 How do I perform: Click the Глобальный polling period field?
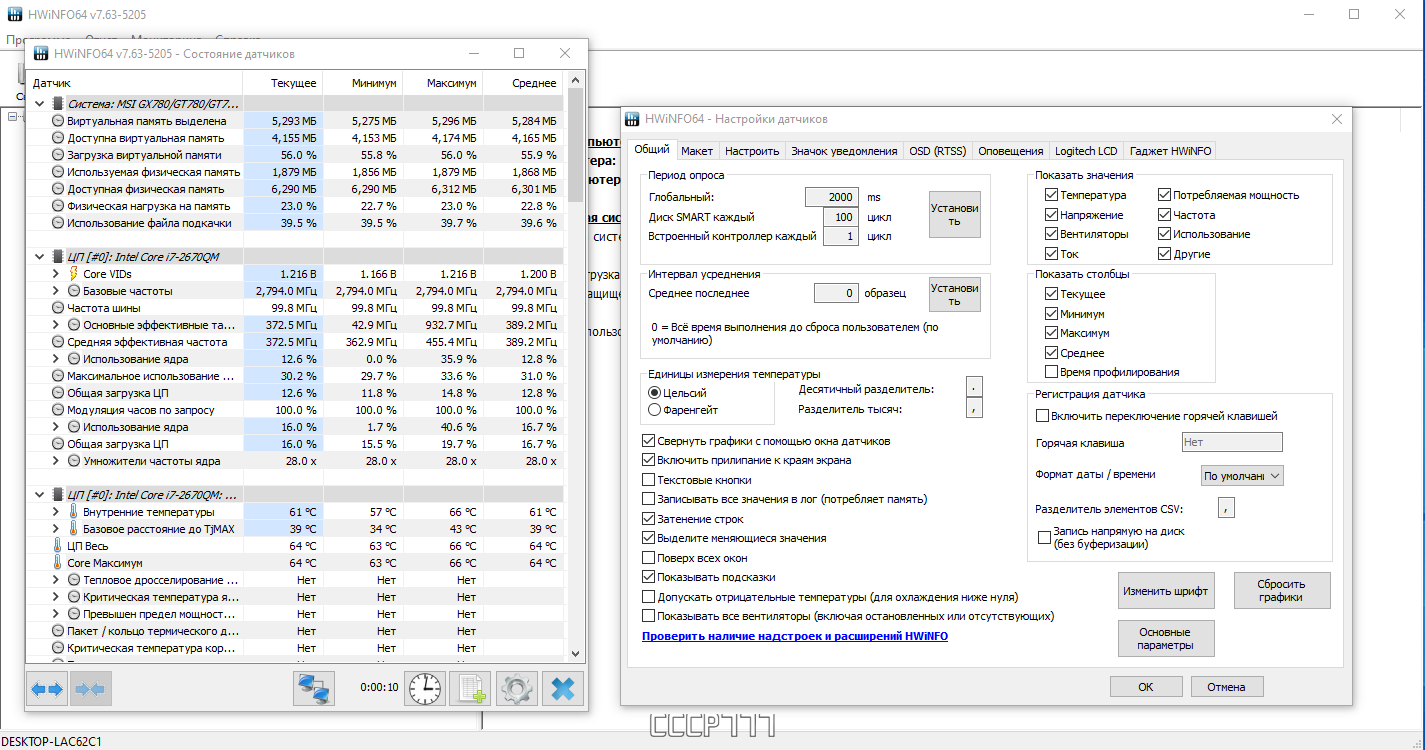(832, 197)
